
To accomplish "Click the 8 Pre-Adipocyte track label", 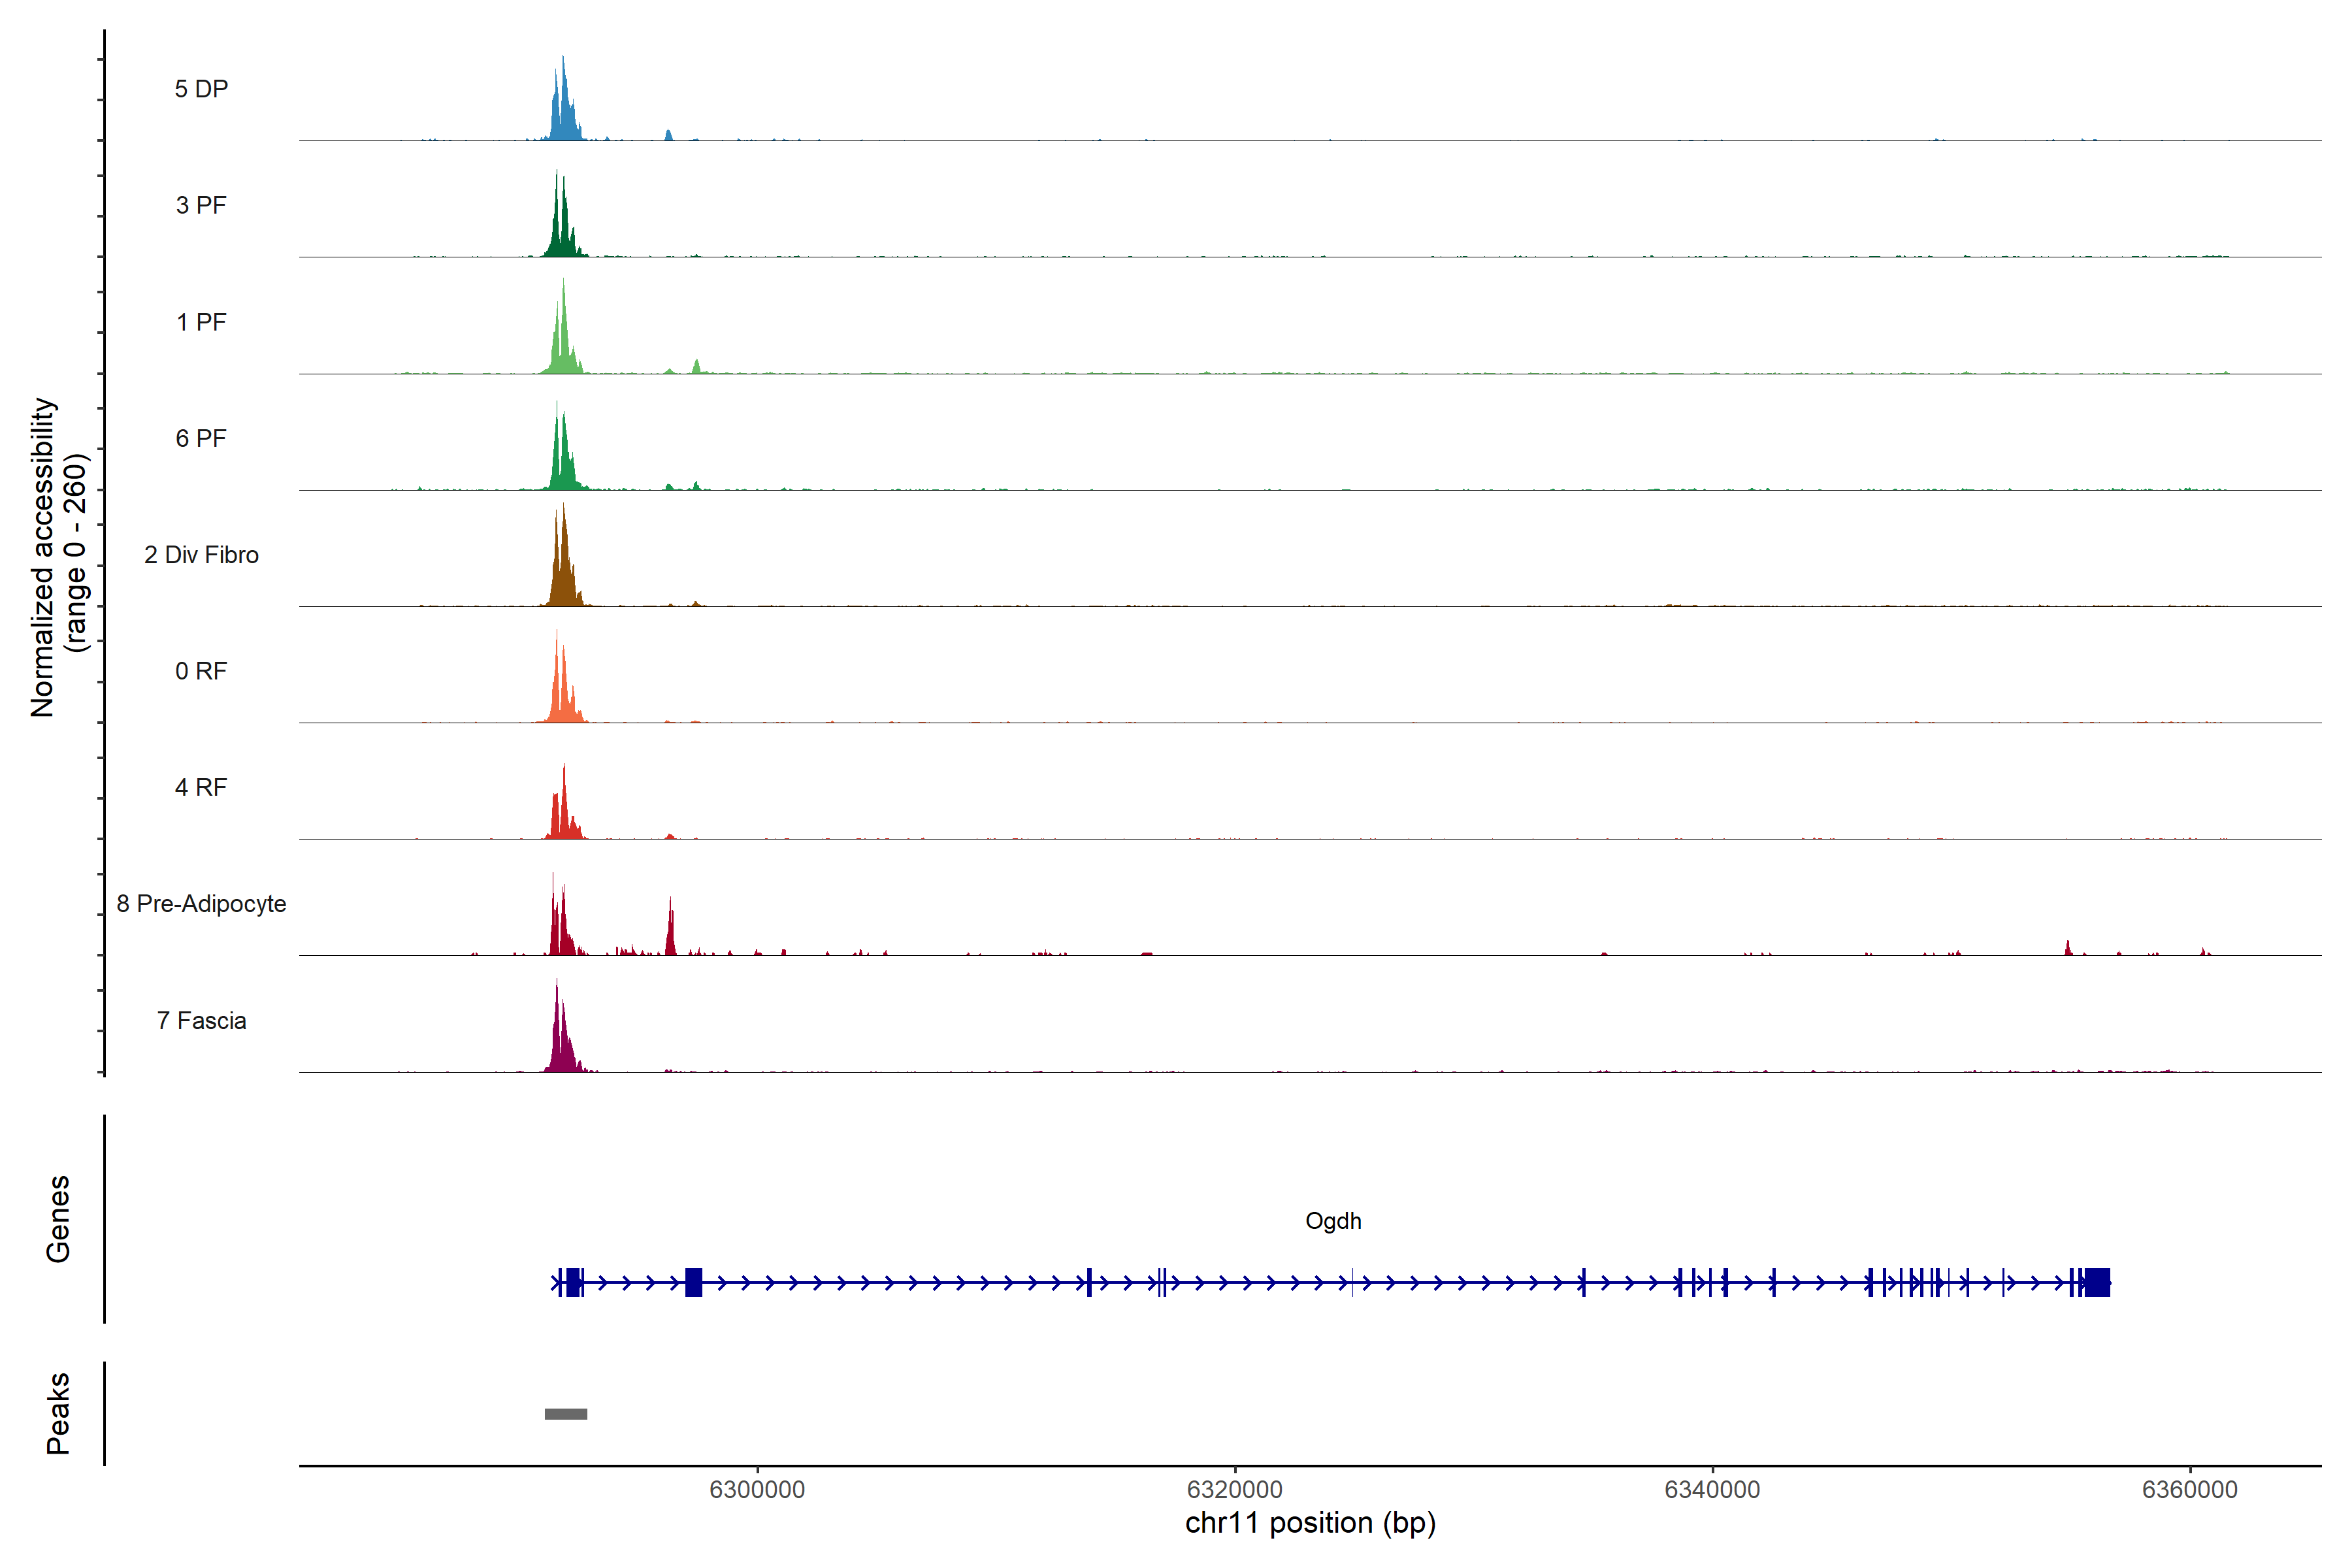I will [x=201, y=904].
